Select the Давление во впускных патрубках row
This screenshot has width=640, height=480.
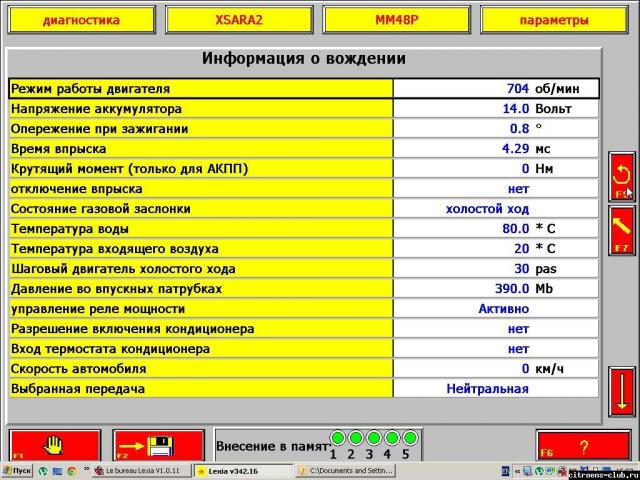pyautogui.click(x=304, y=289)
